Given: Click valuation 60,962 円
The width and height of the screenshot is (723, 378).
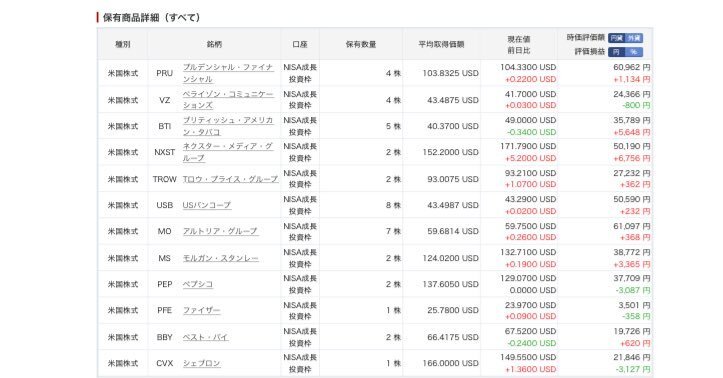Looking at the screenshot, I should [631, 67].
